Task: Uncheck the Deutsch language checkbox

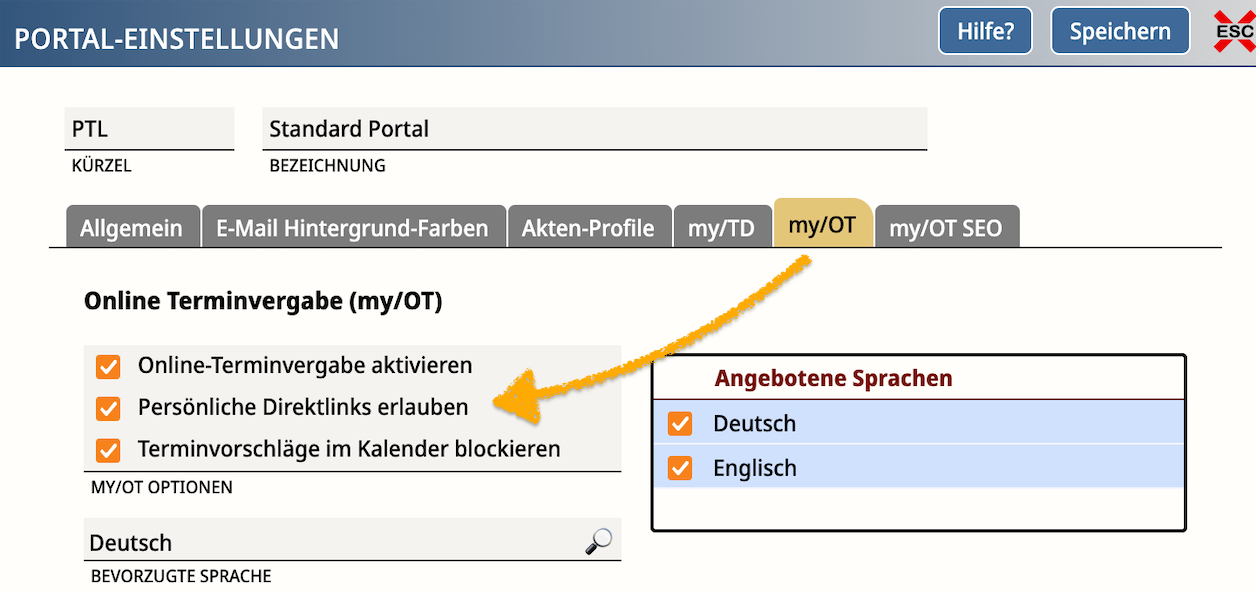Action: [x=680, y=424]
